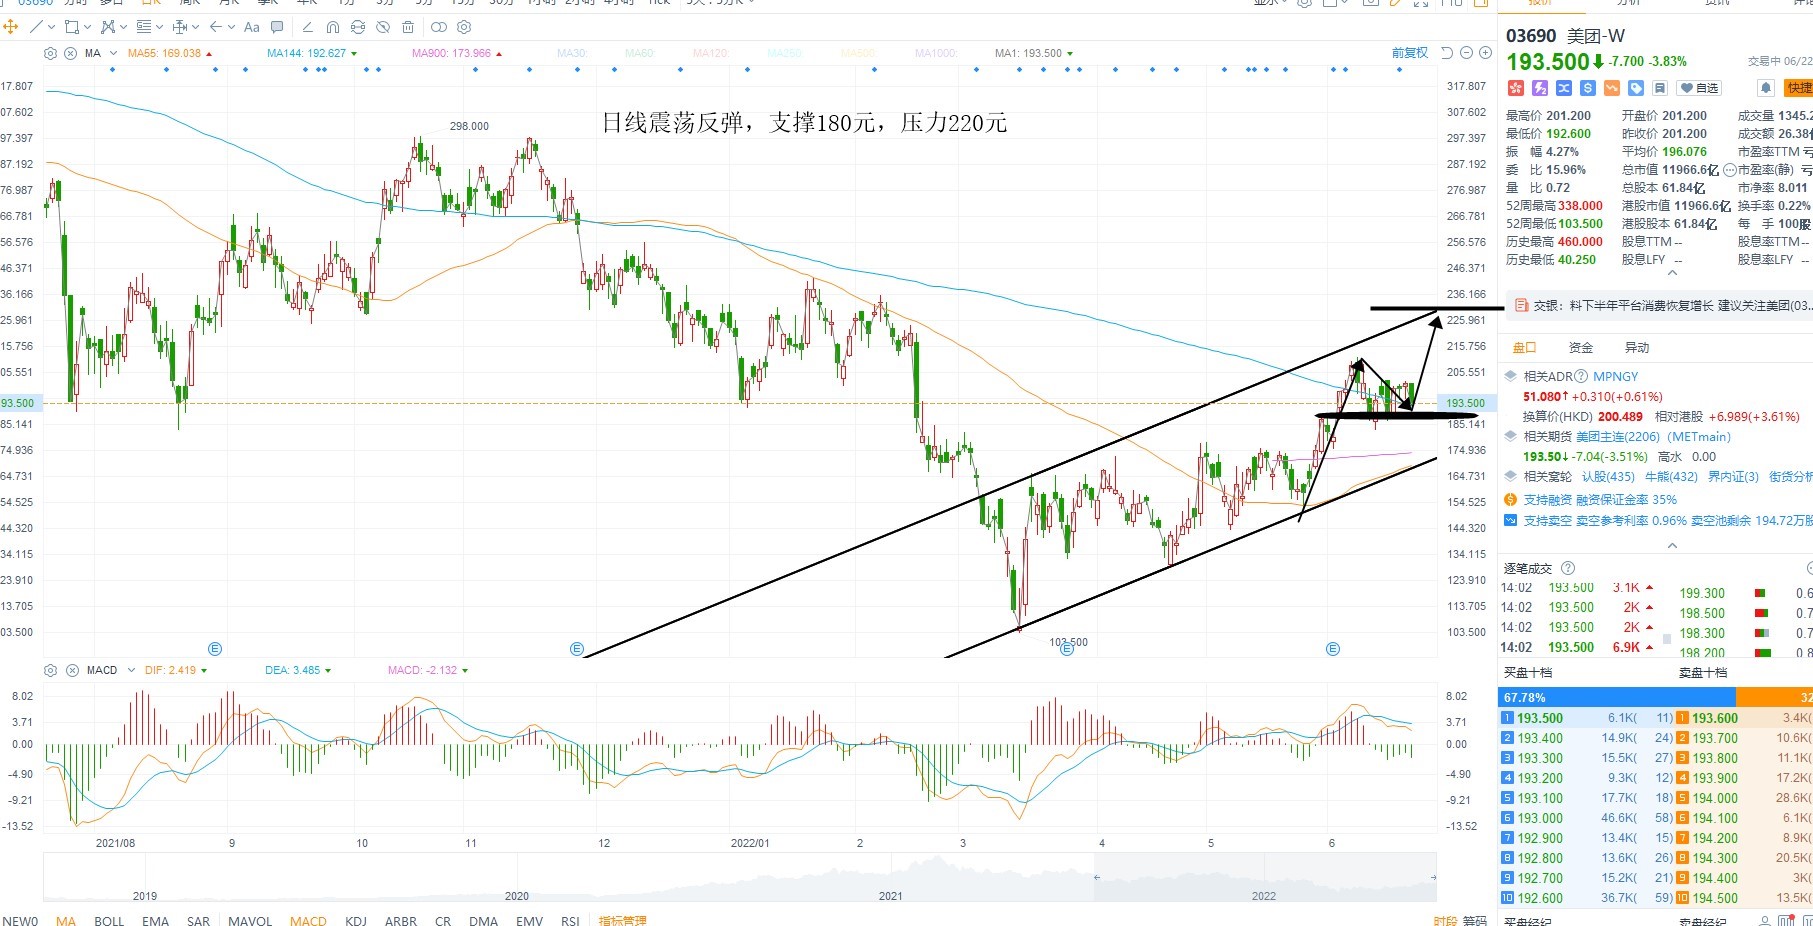Open 牛熊(432) CBBC link
Screen dimensions: 1813x926
click(1671, 476)
